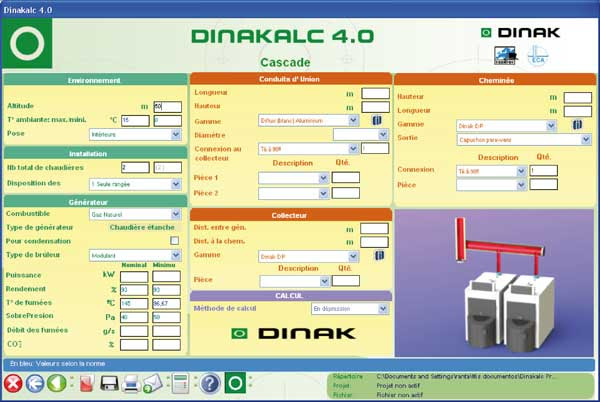Viewport: 600px width, 402px height.
Task: Click the Rendement Nominal field
Action: (x=134, y=290)
